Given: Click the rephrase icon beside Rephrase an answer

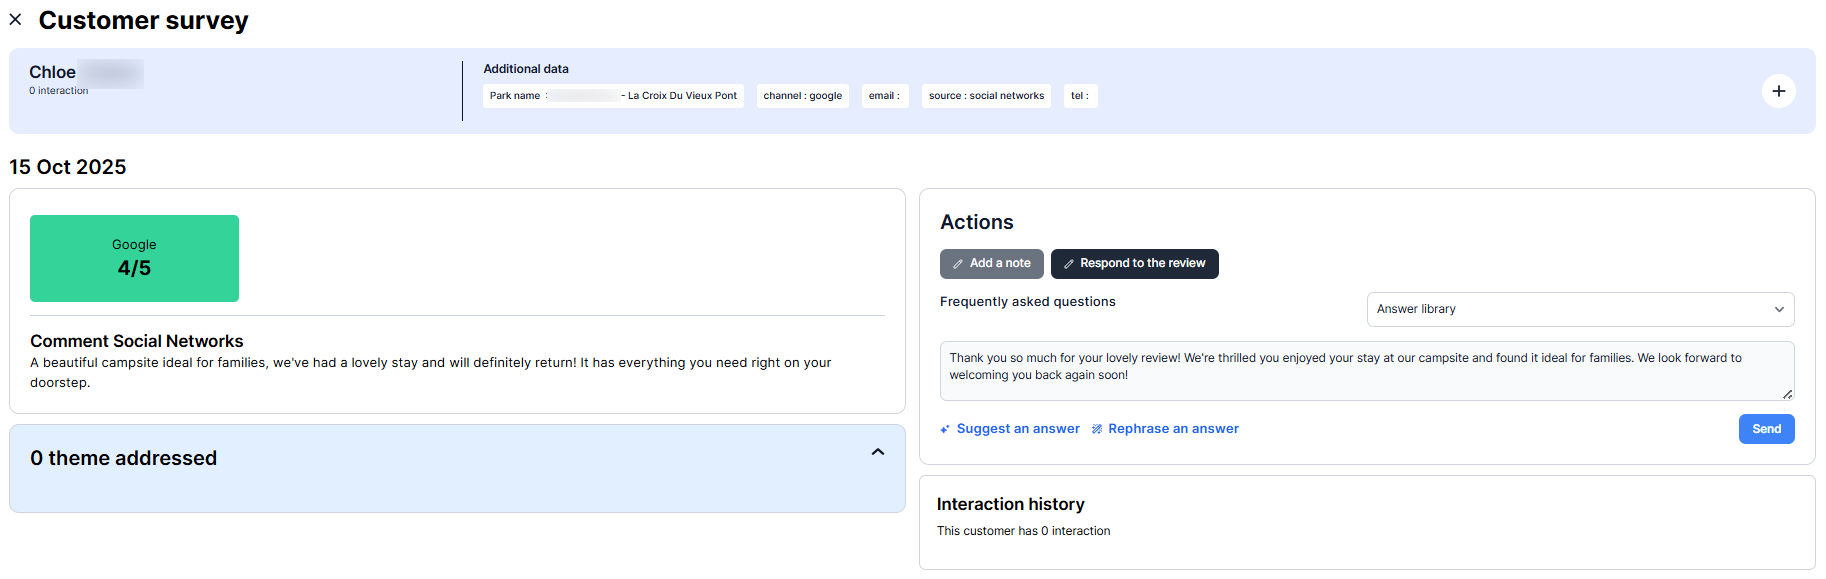Looking at the screenshot, I should click(x=1097, y=429).
